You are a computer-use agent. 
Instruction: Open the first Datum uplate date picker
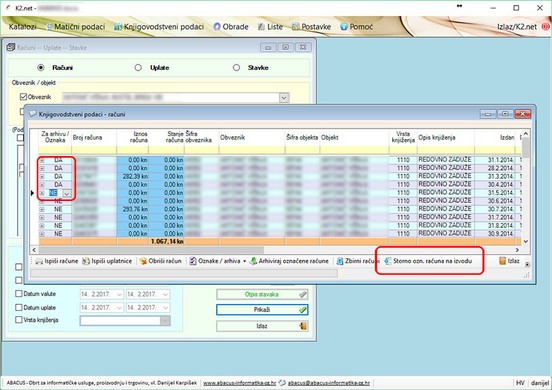pyautogui.click(x=119, y=308)
